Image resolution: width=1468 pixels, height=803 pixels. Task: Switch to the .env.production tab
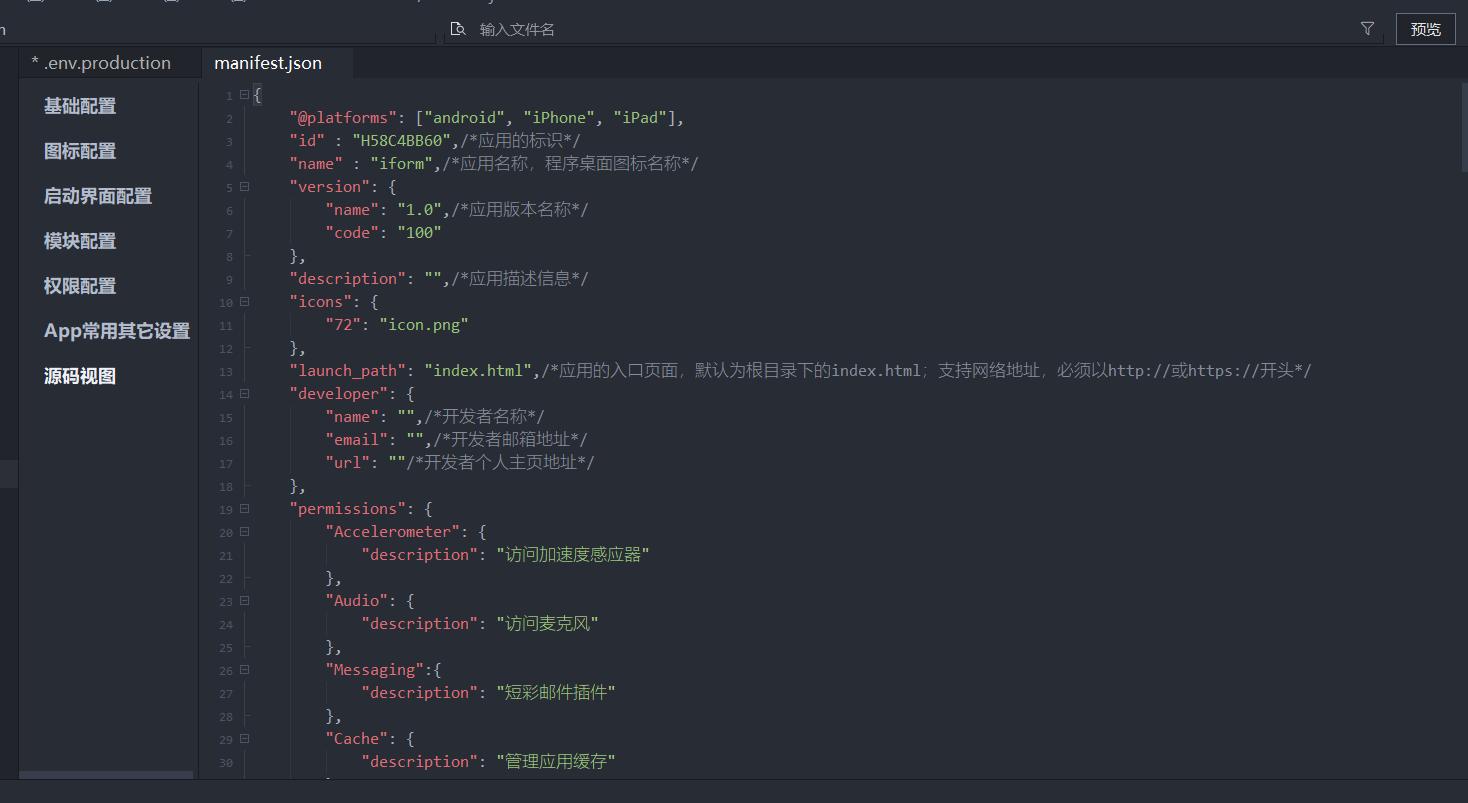click(x=101, y=63)
